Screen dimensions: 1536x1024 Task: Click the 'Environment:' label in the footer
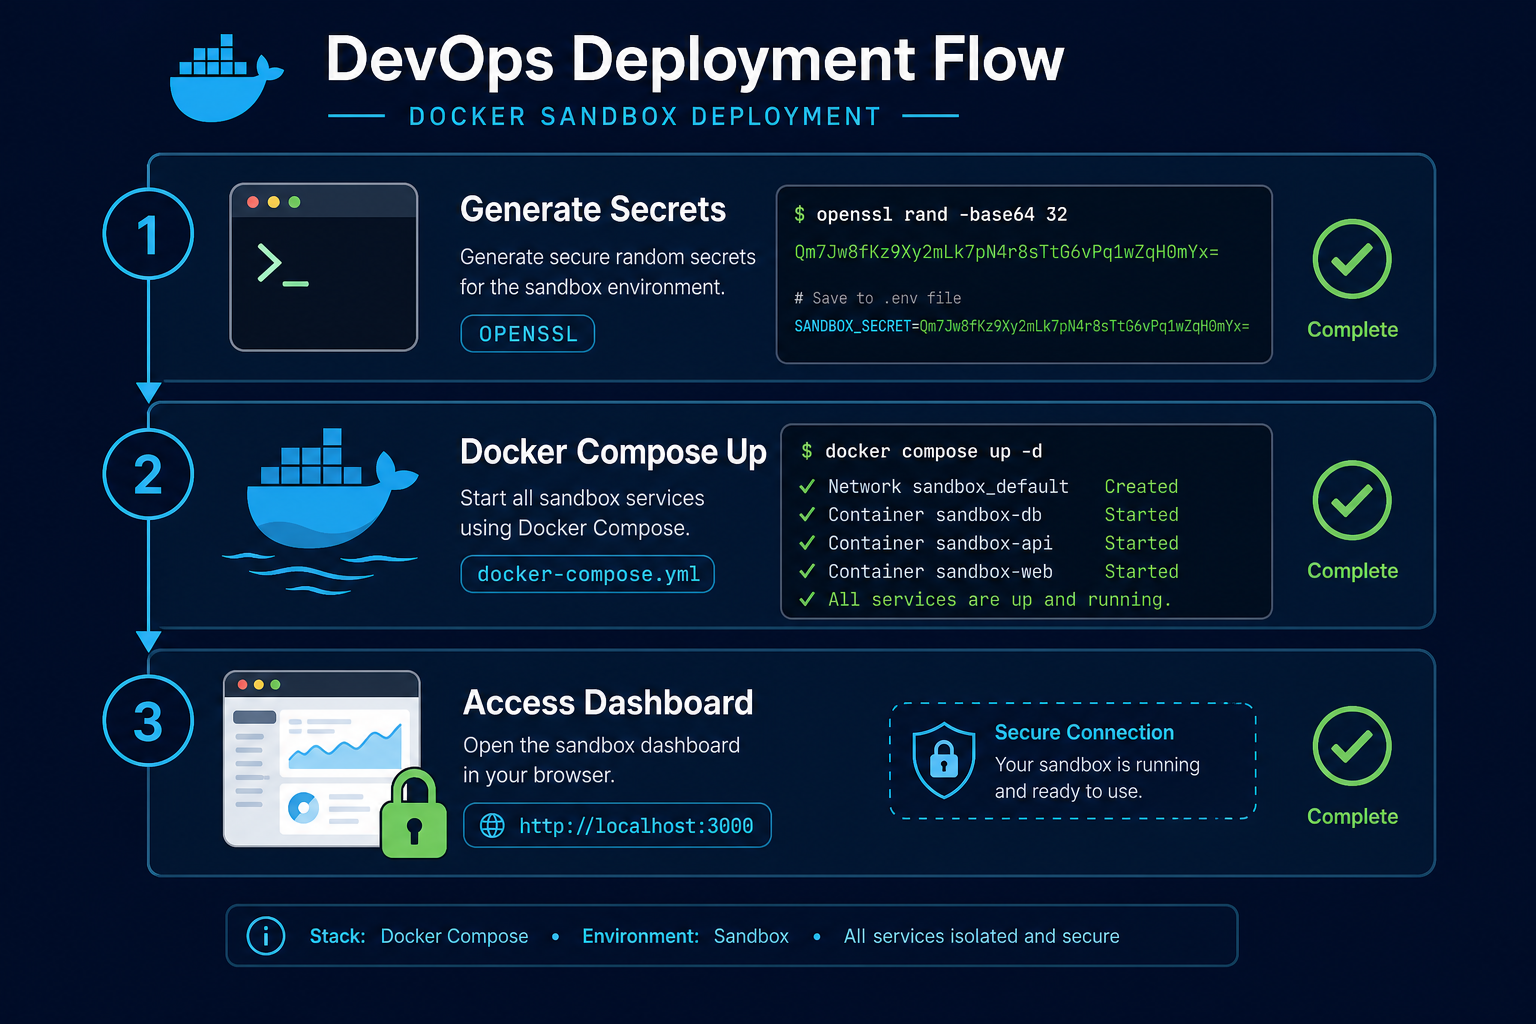(640, 936)
